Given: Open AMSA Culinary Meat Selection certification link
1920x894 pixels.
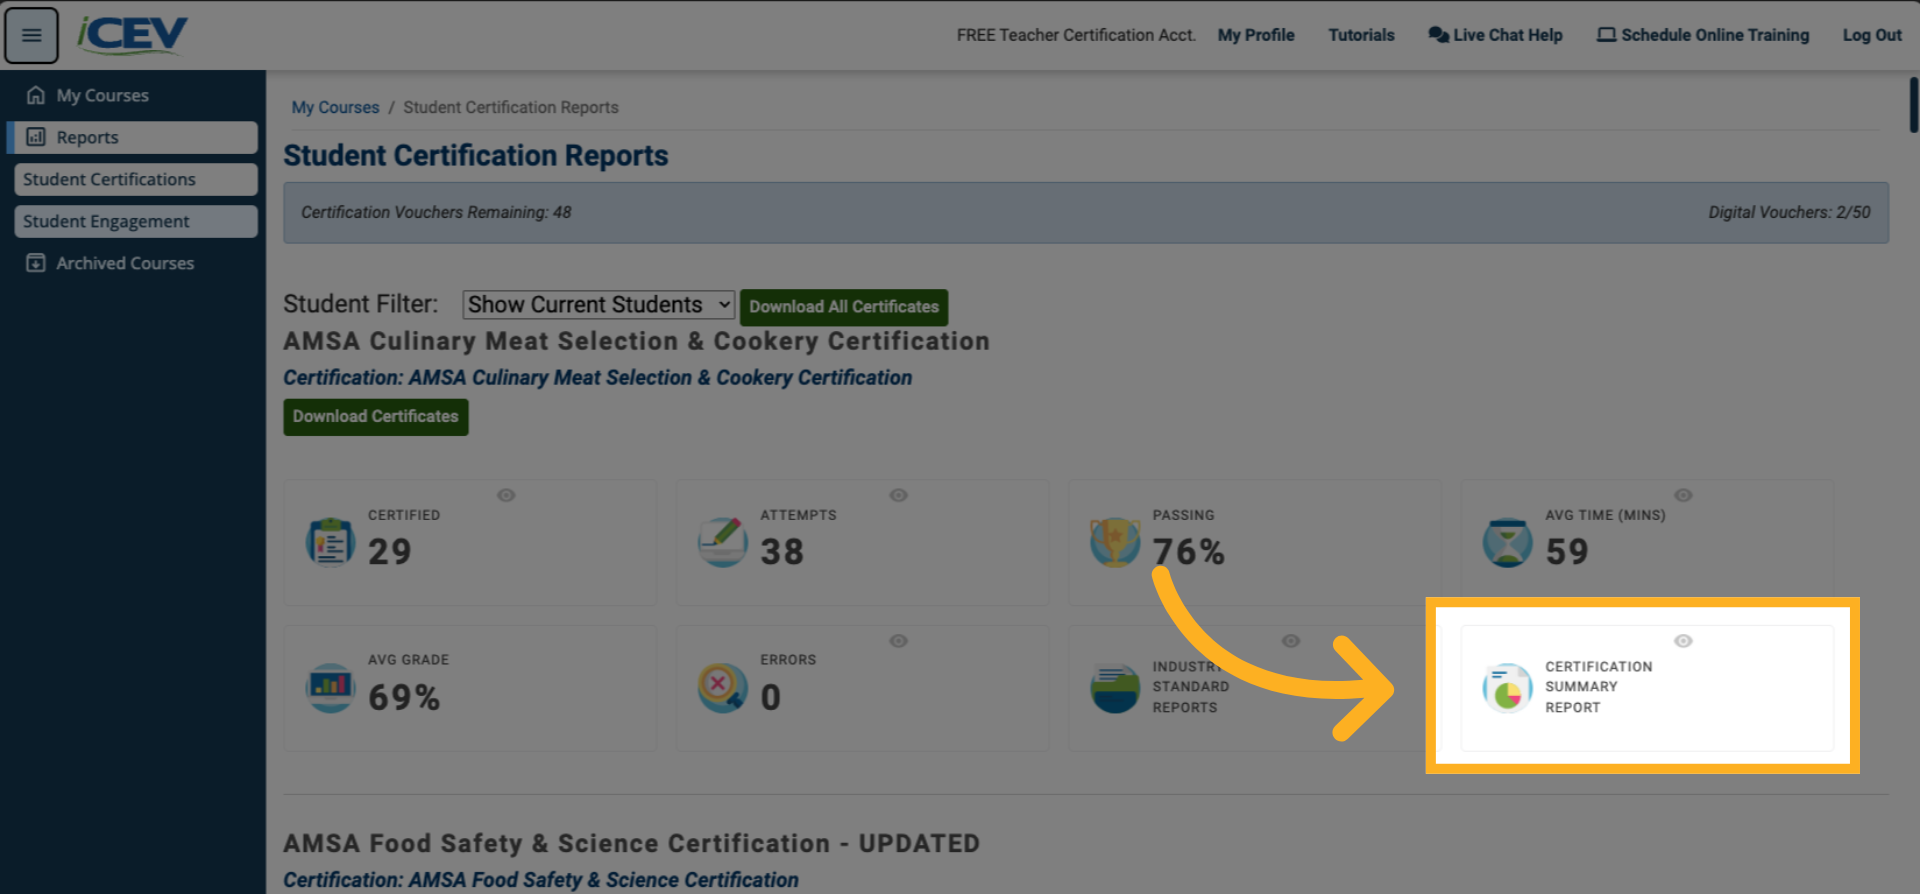Looking at the screenshot, I should coord(597,378).
